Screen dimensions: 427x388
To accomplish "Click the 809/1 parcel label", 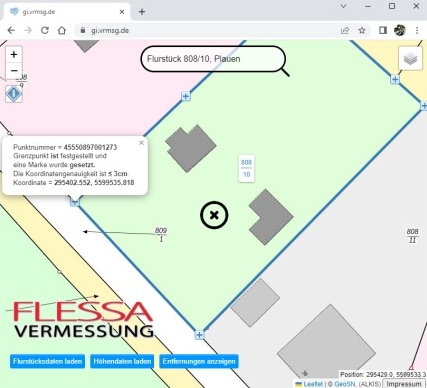I will point(161,235).
